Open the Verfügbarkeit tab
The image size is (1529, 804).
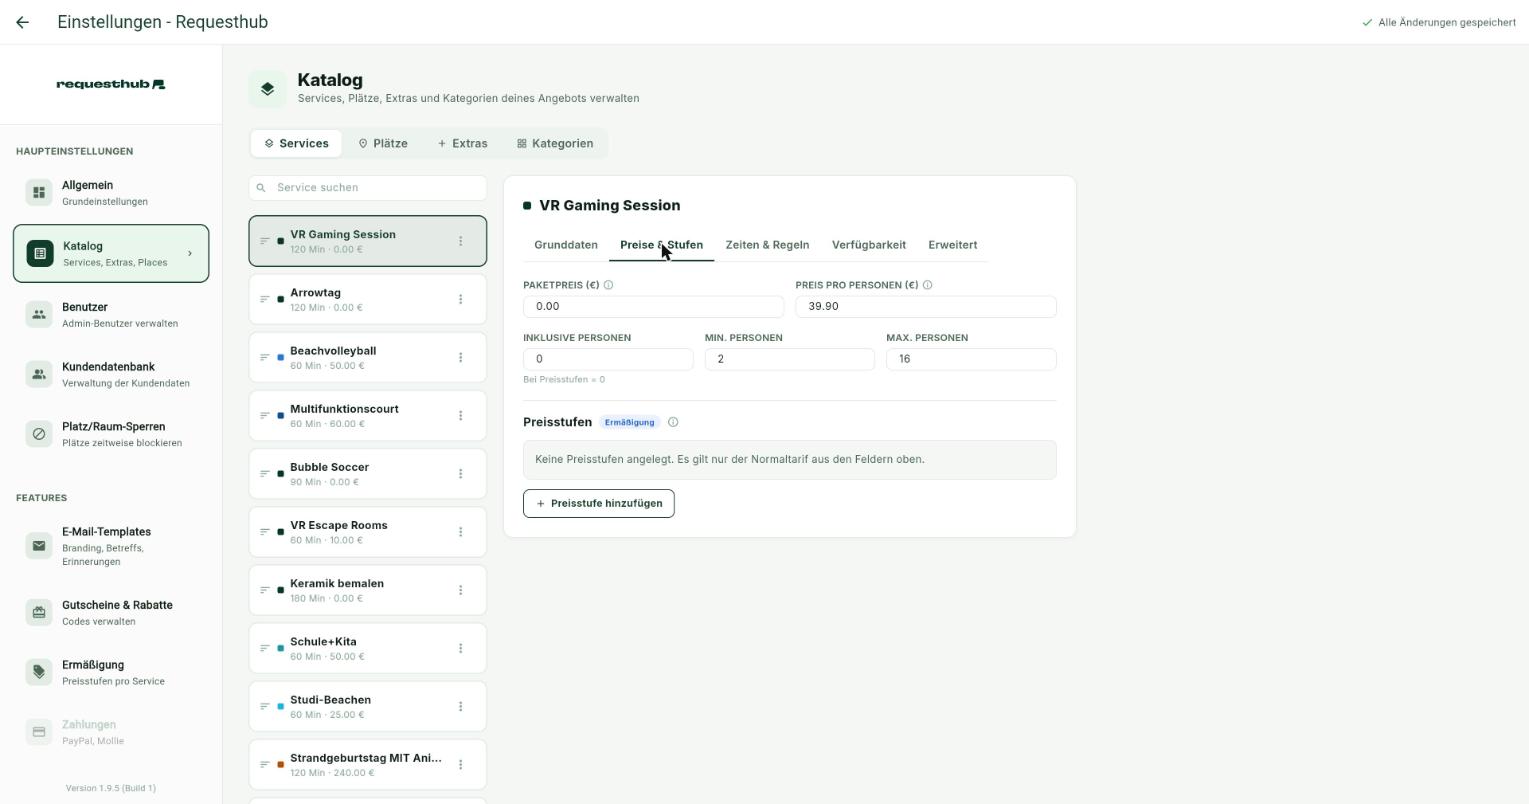[868, 245]
